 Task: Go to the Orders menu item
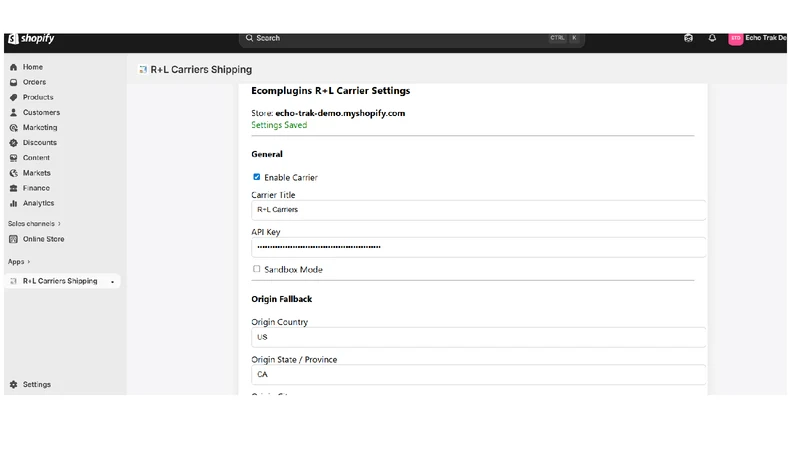(x=34, y=82)
